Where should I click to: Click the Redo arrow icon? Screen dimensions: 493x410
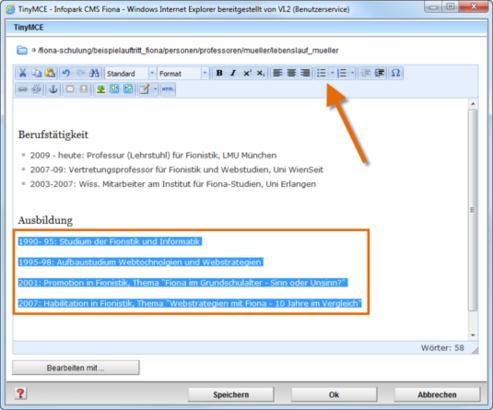click(80, 73)
